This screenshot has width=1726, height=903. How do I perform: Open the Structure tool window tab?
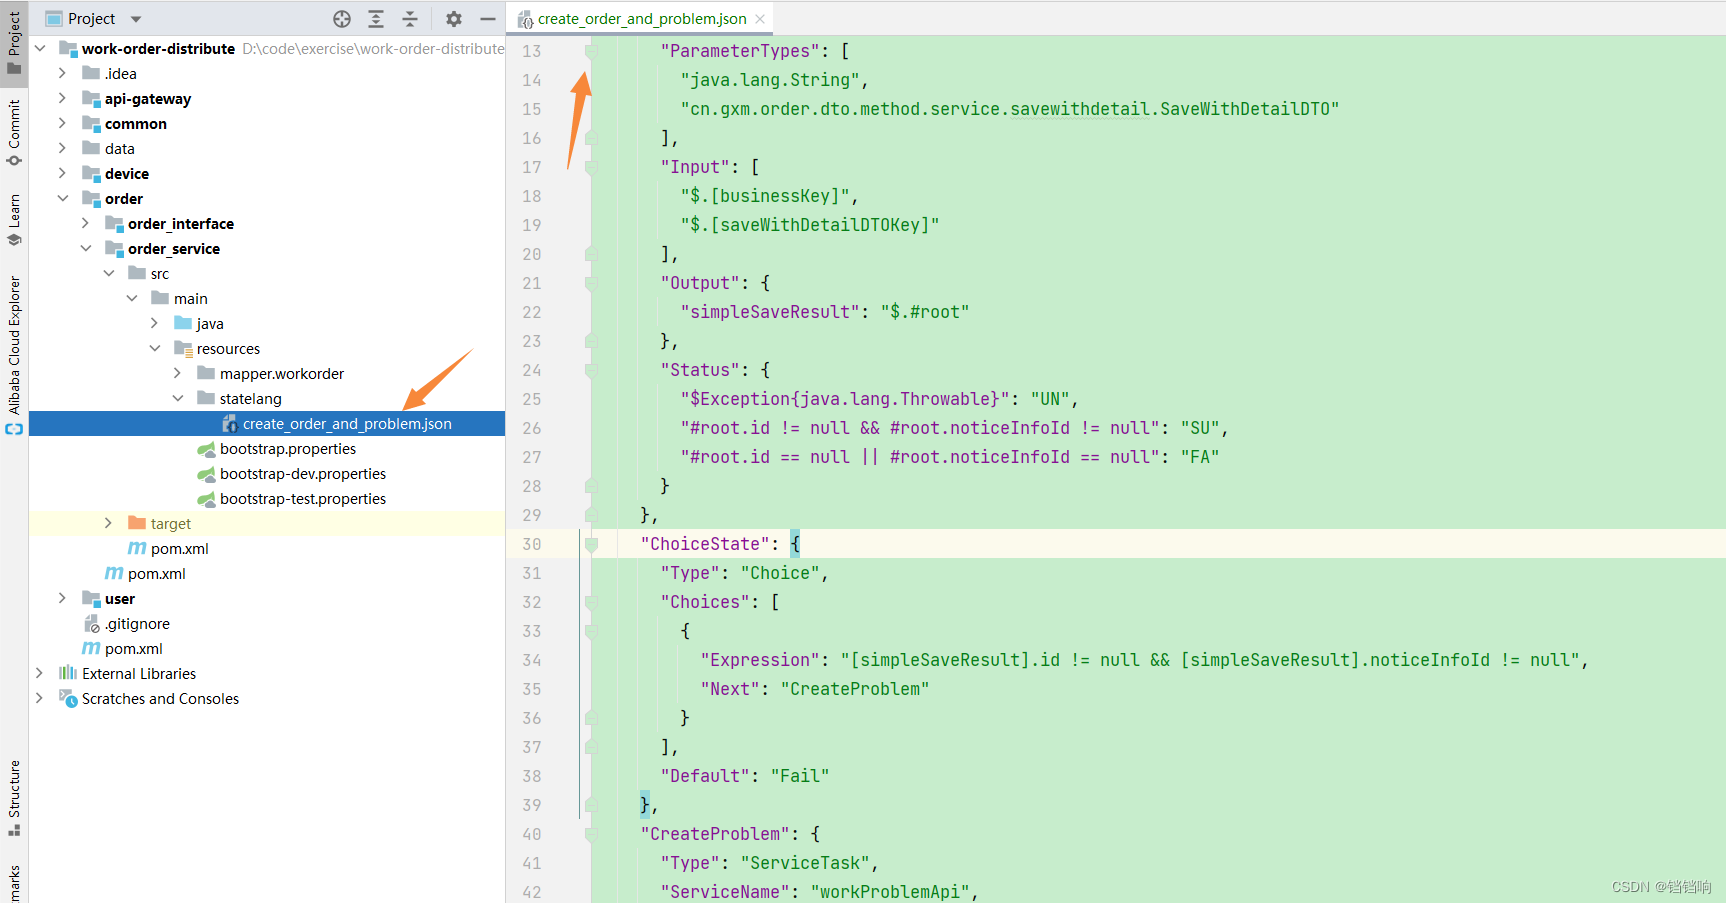14,798
